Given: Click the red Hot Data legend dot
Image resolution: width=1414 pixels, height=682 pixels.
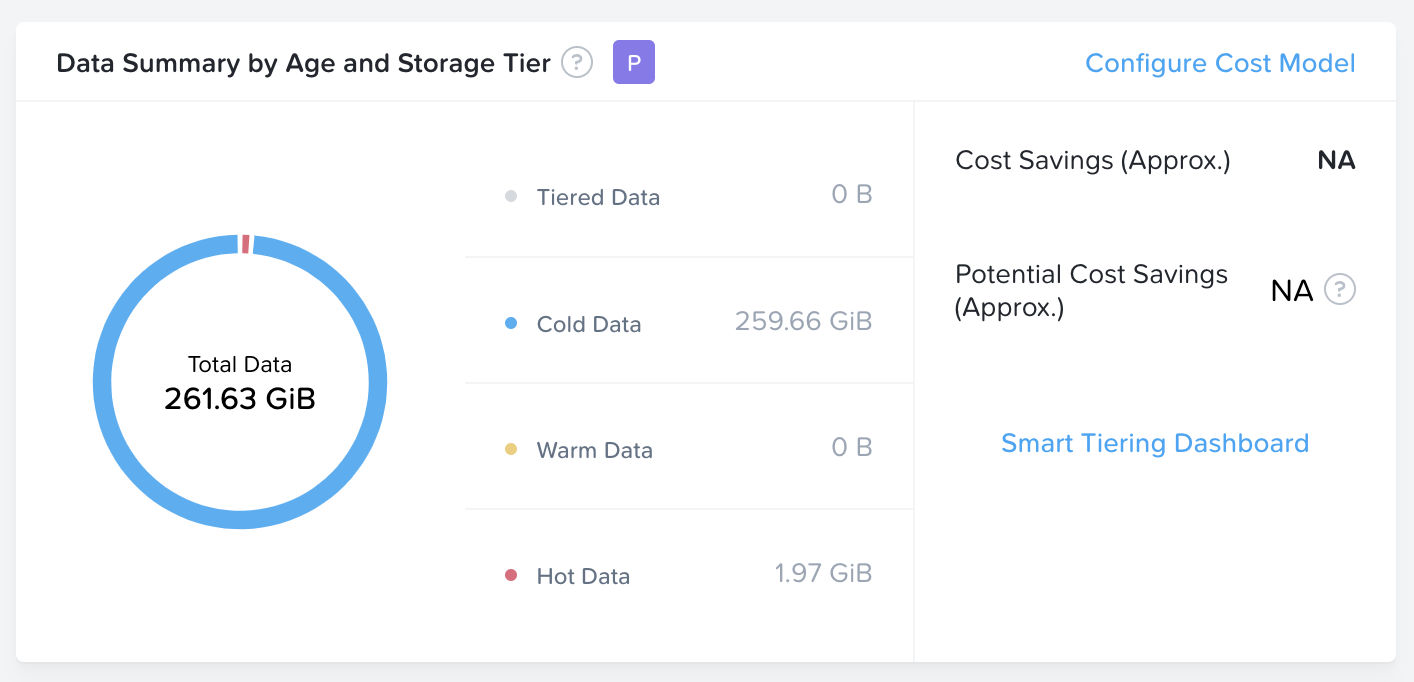Looking at the screenshot, I should (x=511, y=576).
